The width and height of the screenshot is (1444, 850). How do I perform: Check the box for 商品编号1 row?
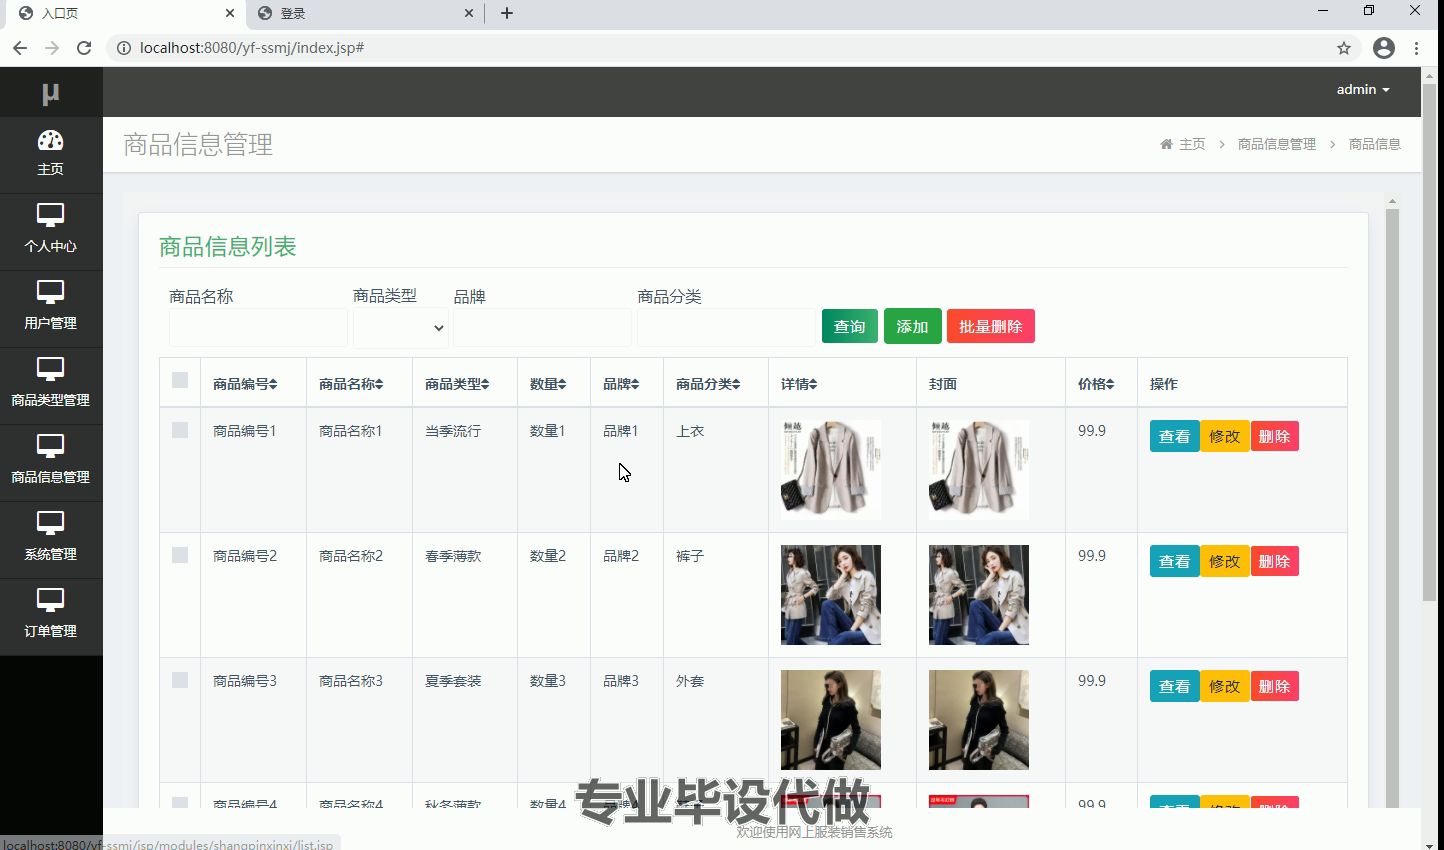click(x=180, y=430)
